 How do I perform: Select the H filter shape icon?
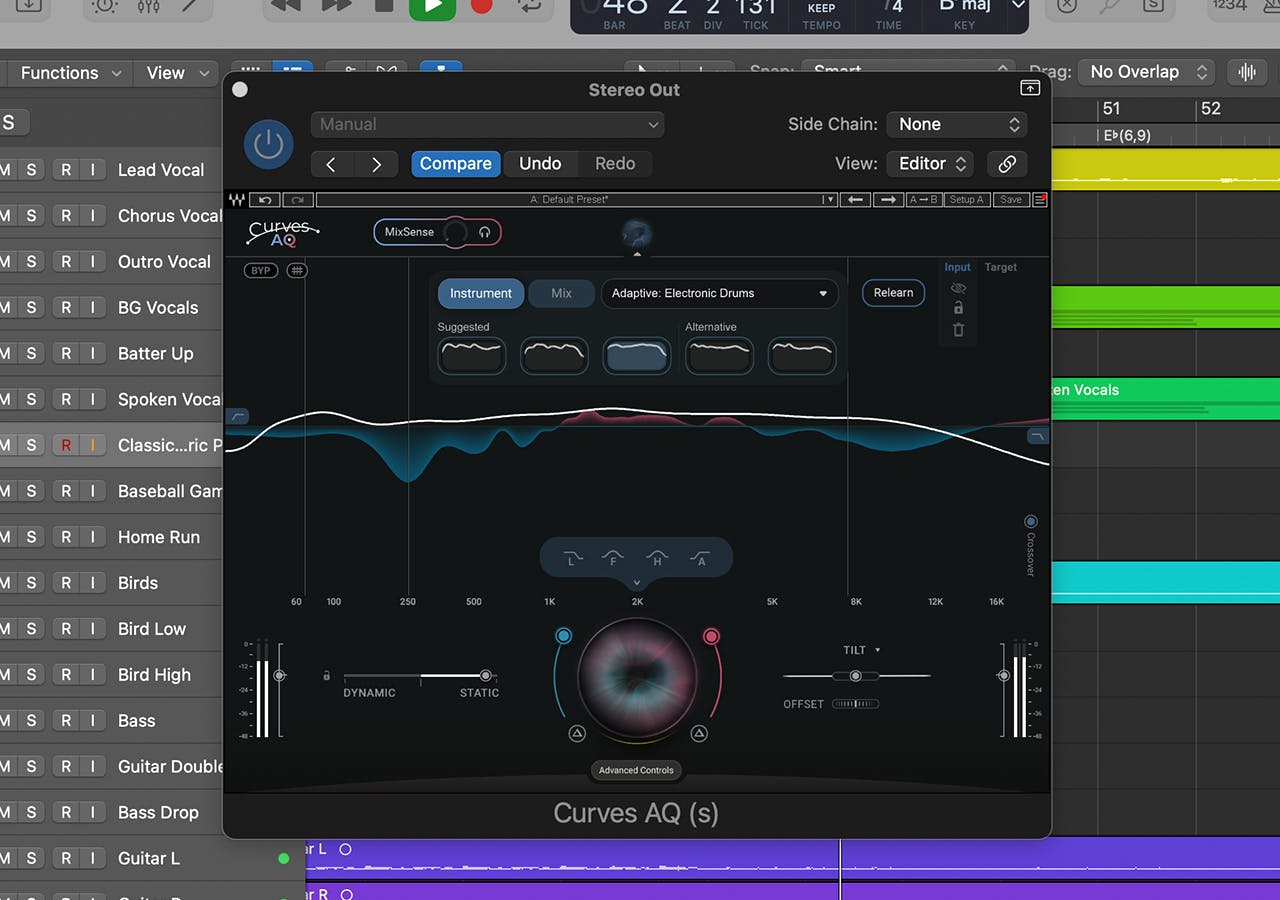tap(657, 559)
